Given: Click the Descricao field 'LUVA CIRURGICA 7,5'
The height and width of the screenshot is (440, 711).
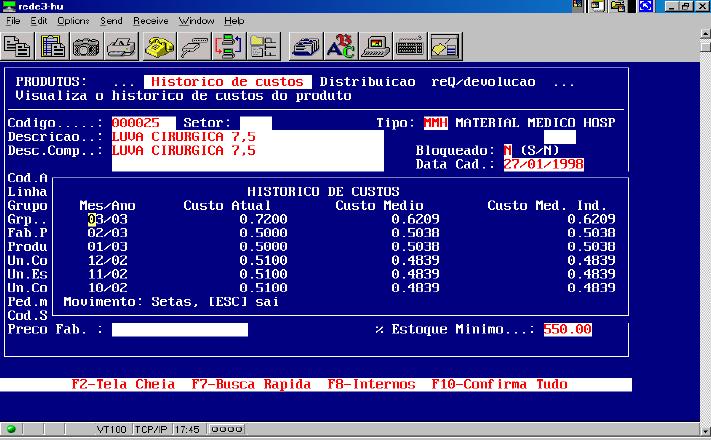Looking at the screenshot, I should click(x=248, y=137).
